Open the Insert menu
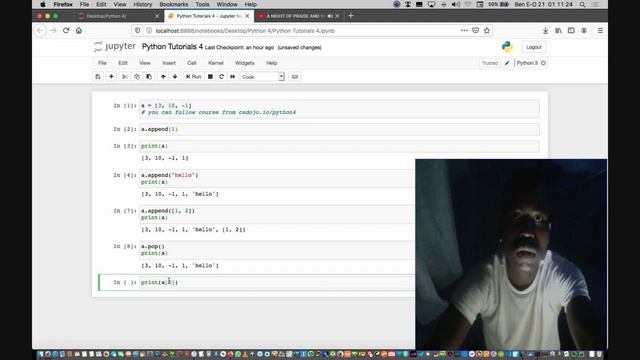 pos(169,63)
